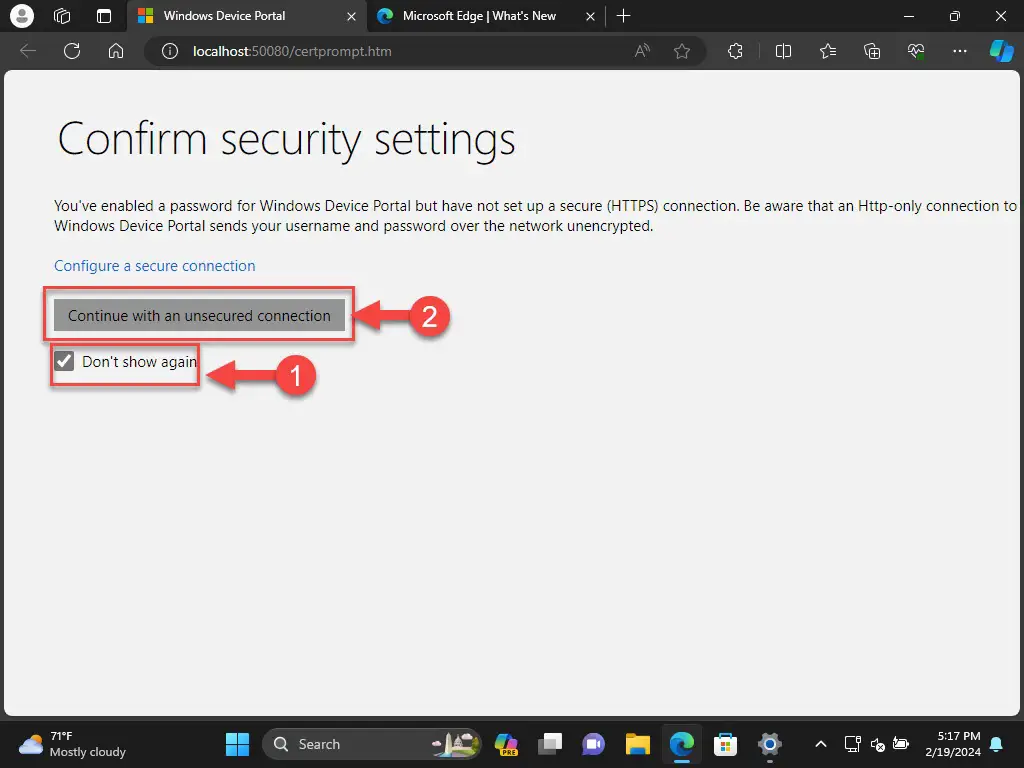Open network status icon in system tray
Viewport: 1024px width, 768px height.
coord(852,744)
